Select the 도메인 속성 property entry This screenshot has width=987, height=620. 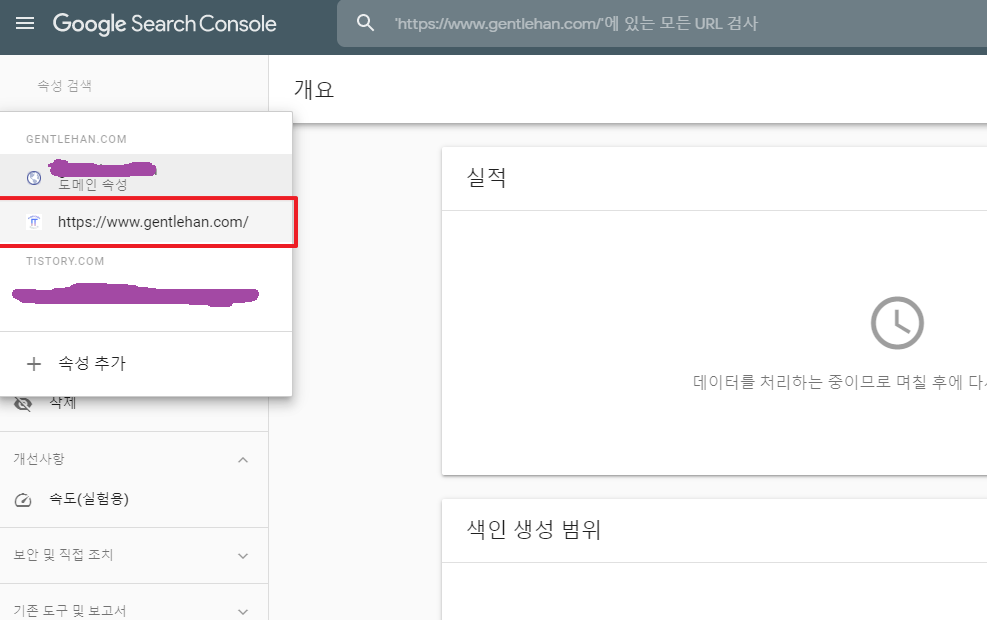tap(146, 176)
